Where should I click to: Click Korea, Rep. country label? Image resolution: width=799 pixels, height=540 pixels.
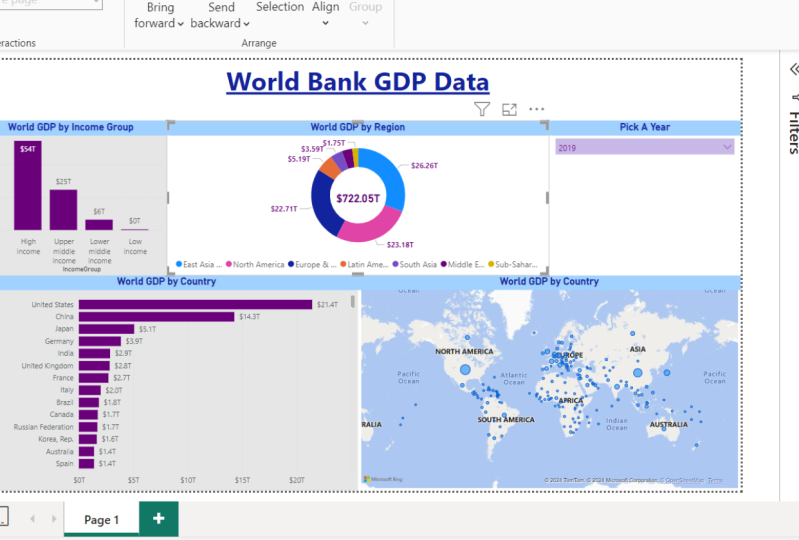click(56, 439)
